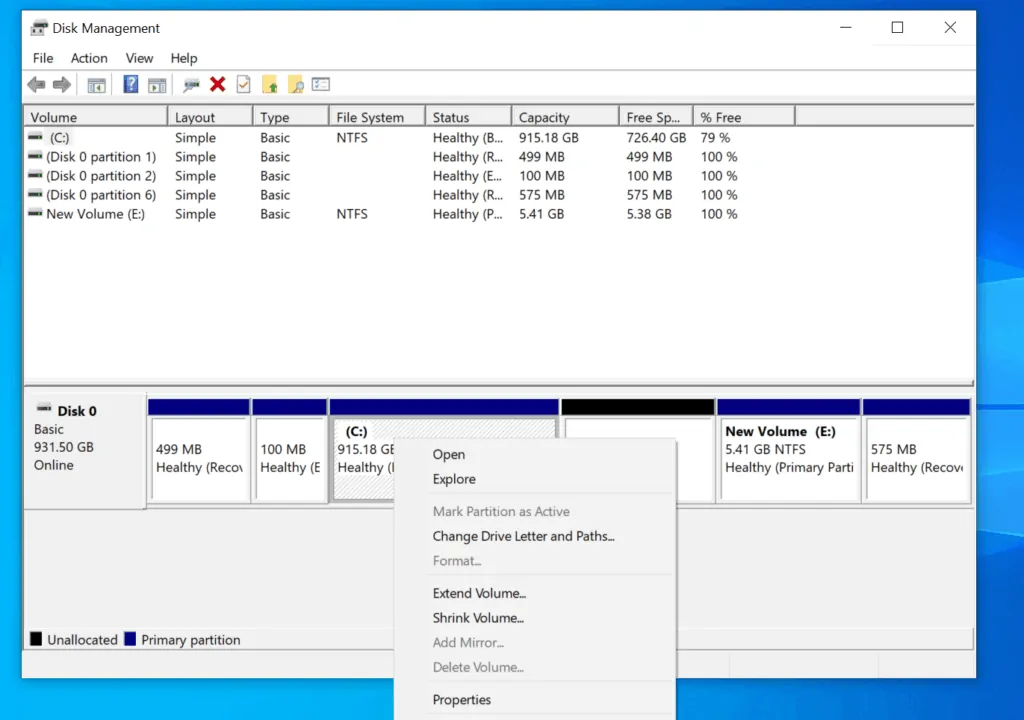Click the 726.40 GB free space value
The height and width of the screenshot is (720, 1024).
click(x=656, y=137)
